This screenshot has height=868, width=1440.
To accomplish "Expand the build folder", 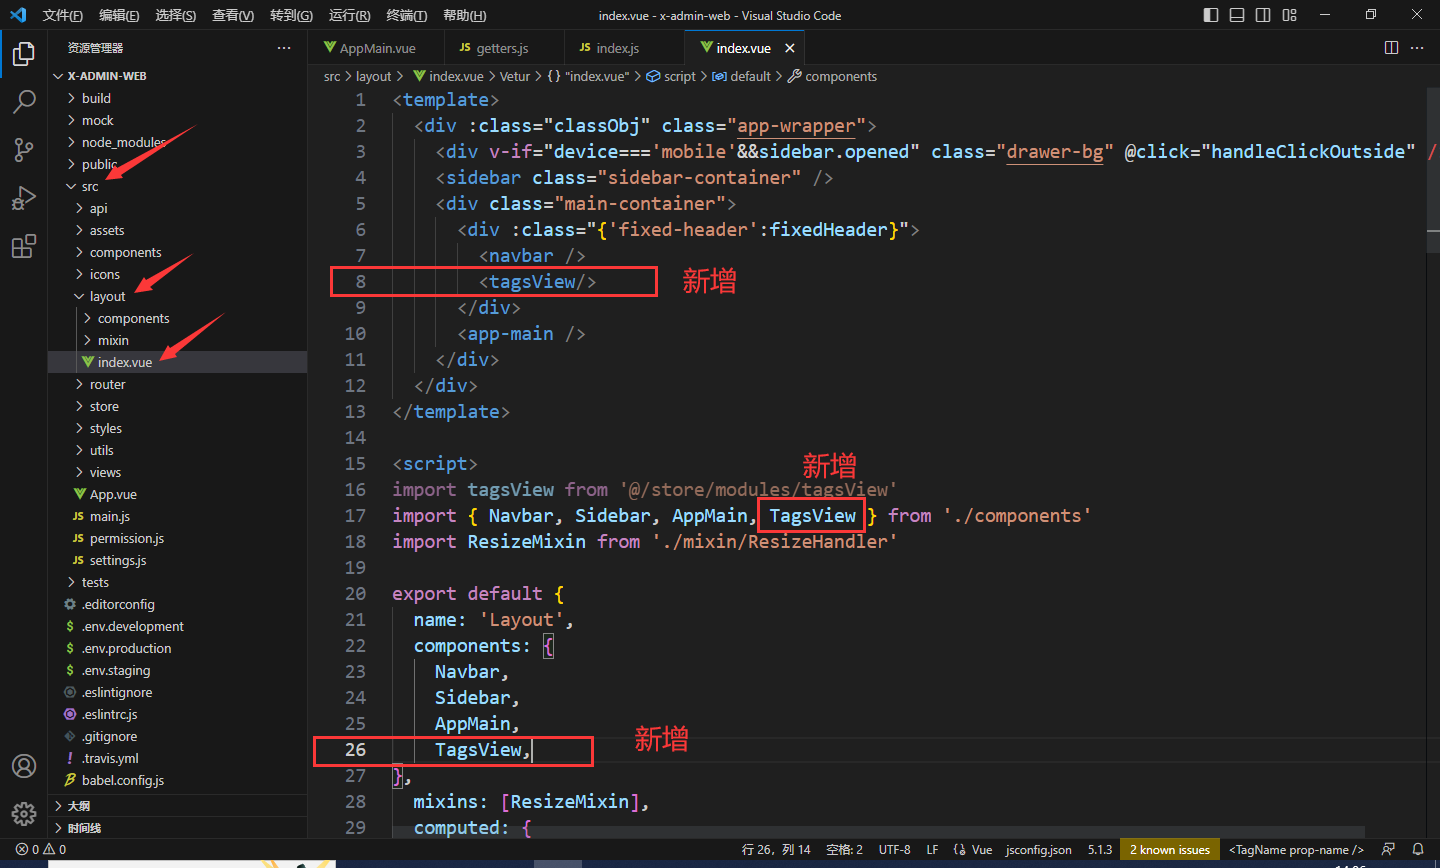I will [x=178, y=98].
